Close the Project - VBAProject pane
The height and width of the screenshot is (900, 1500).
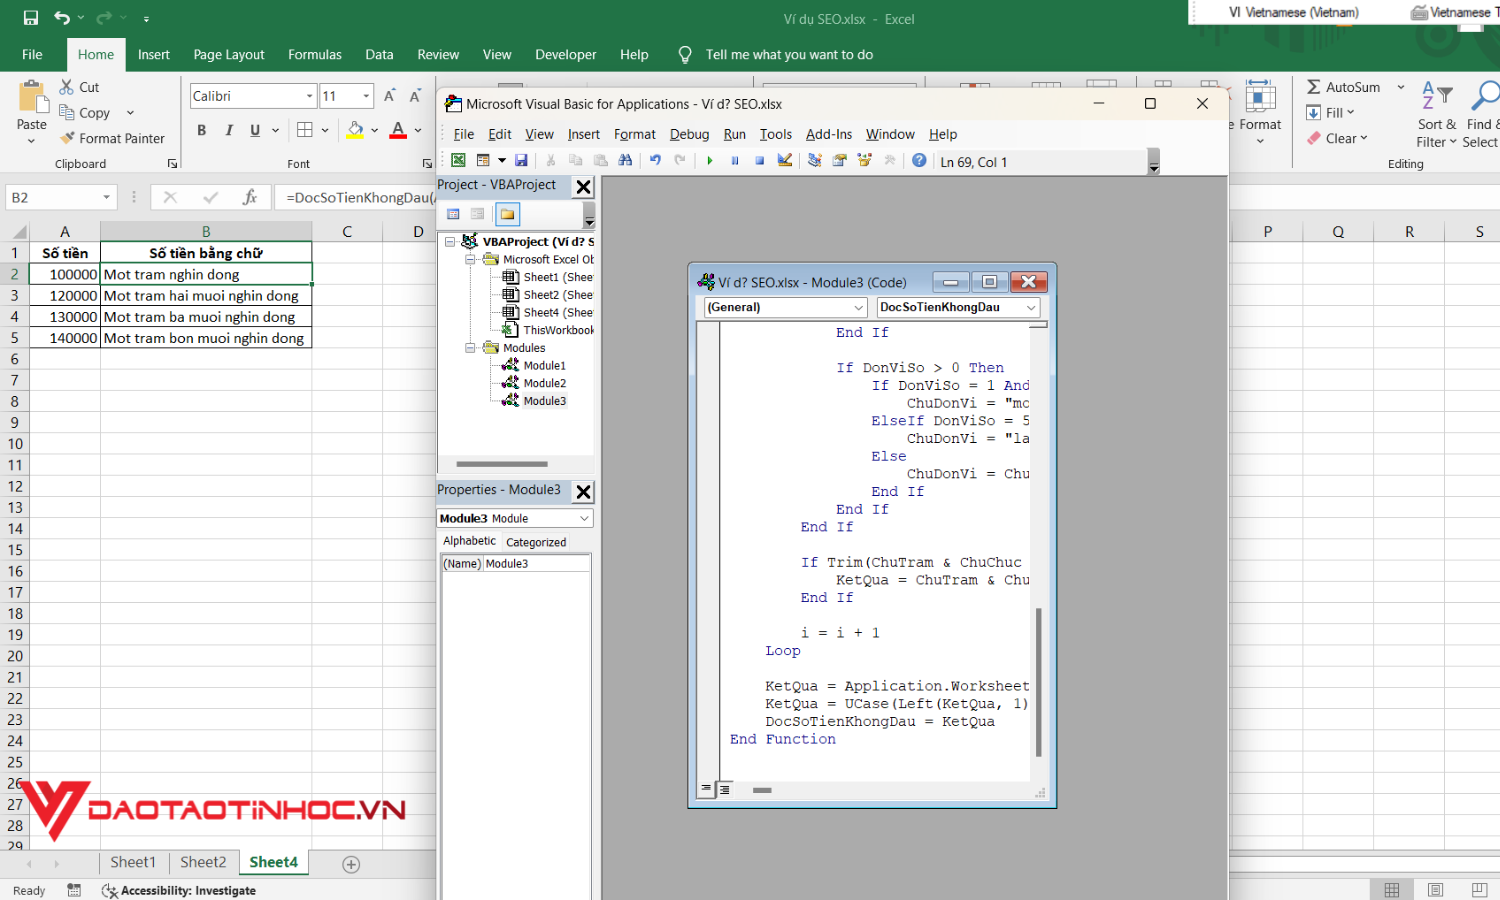tap(584, 187)
